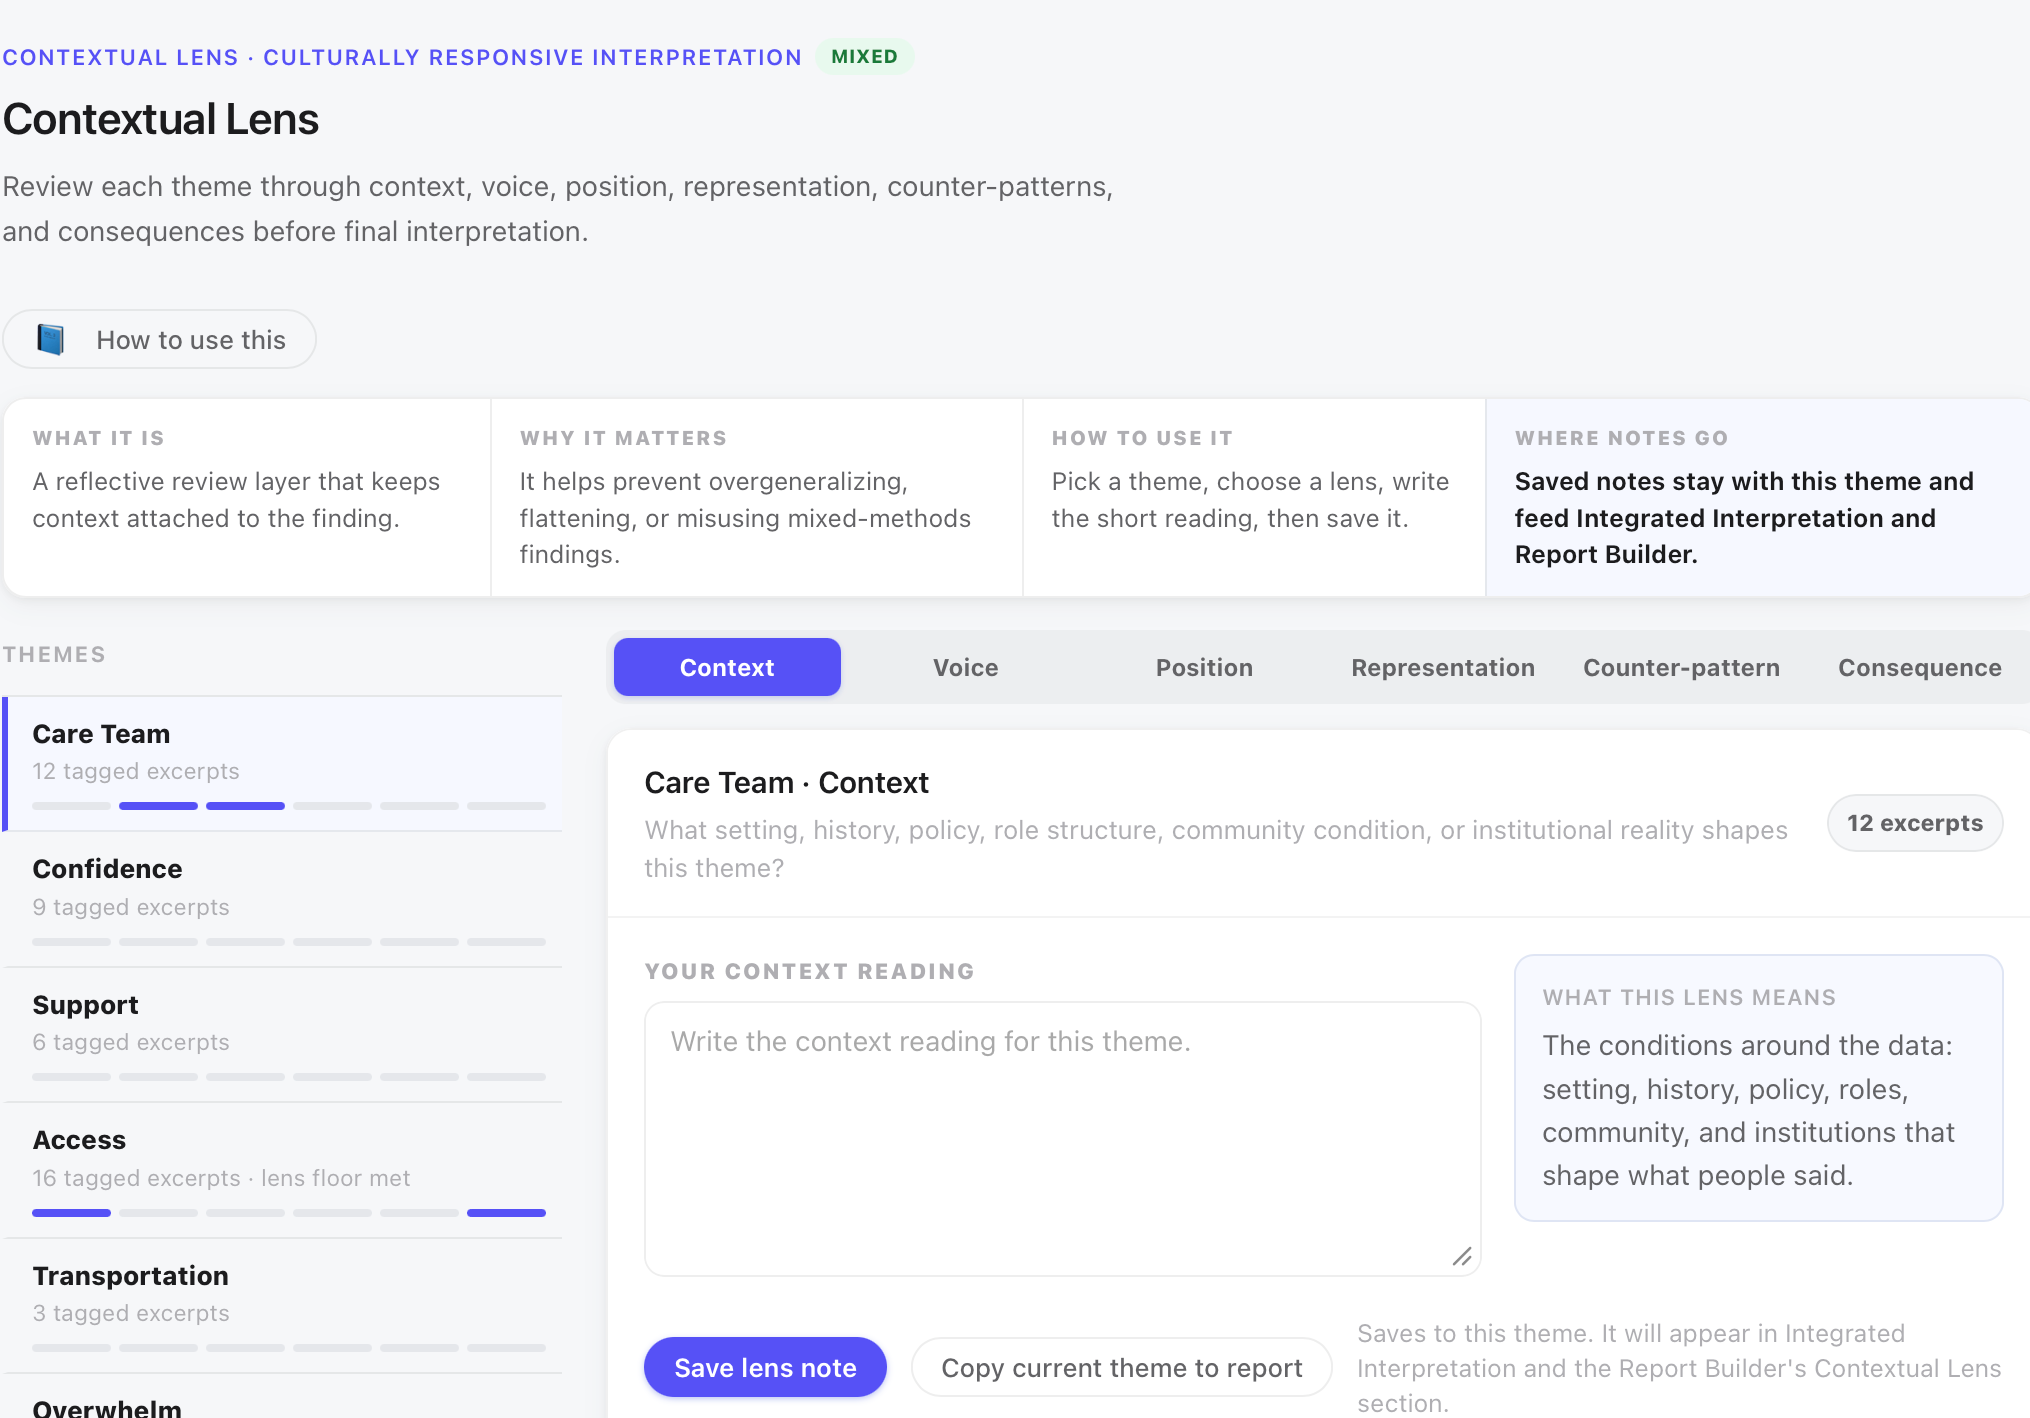Viewport: 2030px width, 1418px height.
Task: Click the 12 excerpts badge
Action: [1914, 823]
